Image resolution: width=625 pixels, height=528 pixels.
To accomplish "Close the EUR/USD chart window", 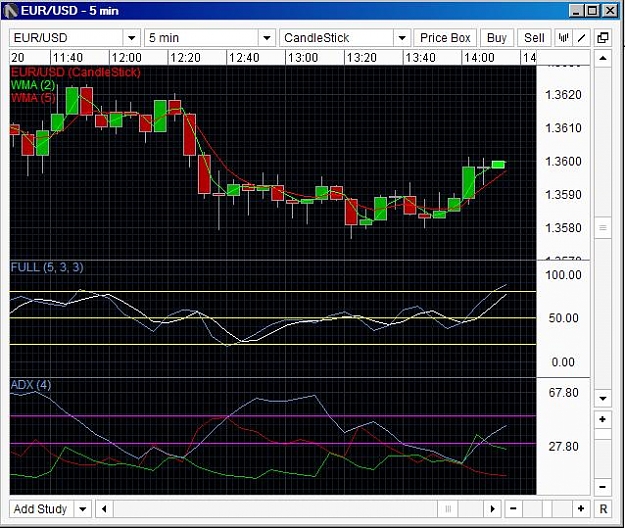I will [610, 11].
